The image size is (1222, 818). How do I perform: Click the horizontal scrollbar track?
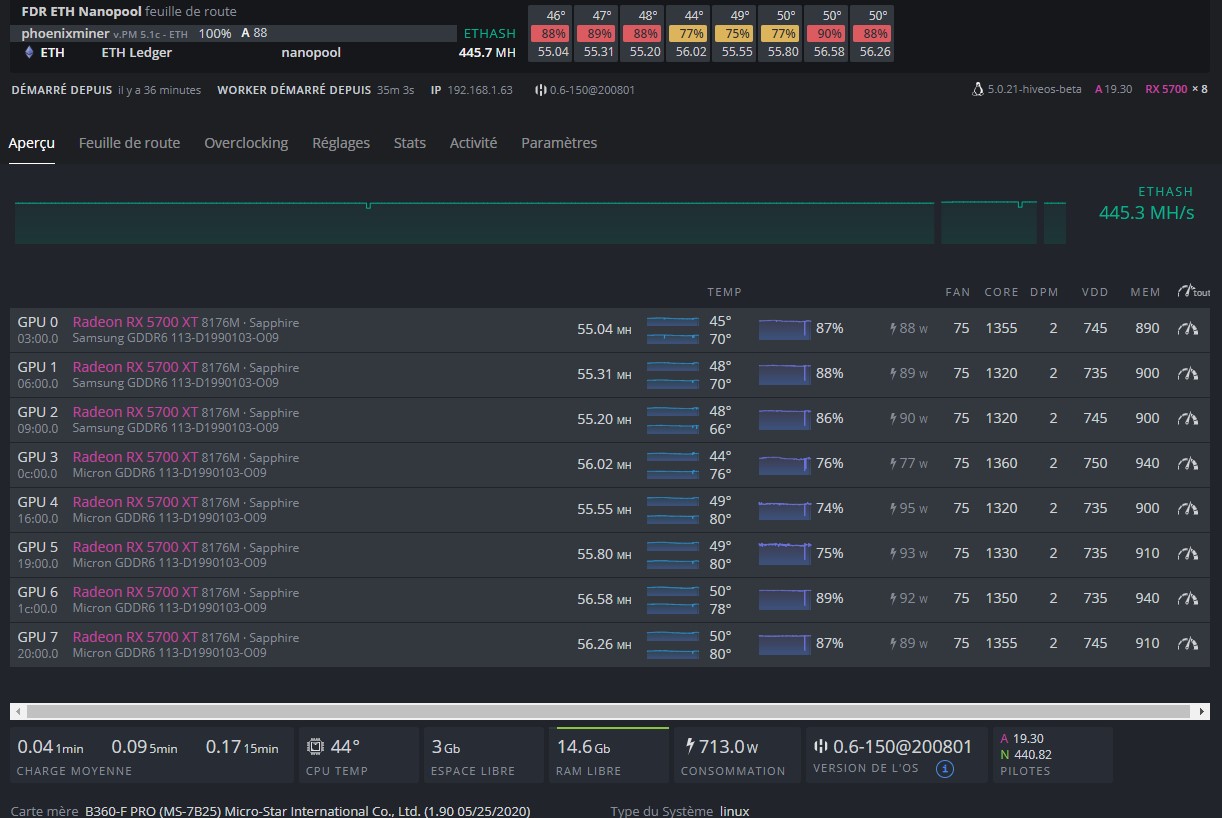click(610, 711)
